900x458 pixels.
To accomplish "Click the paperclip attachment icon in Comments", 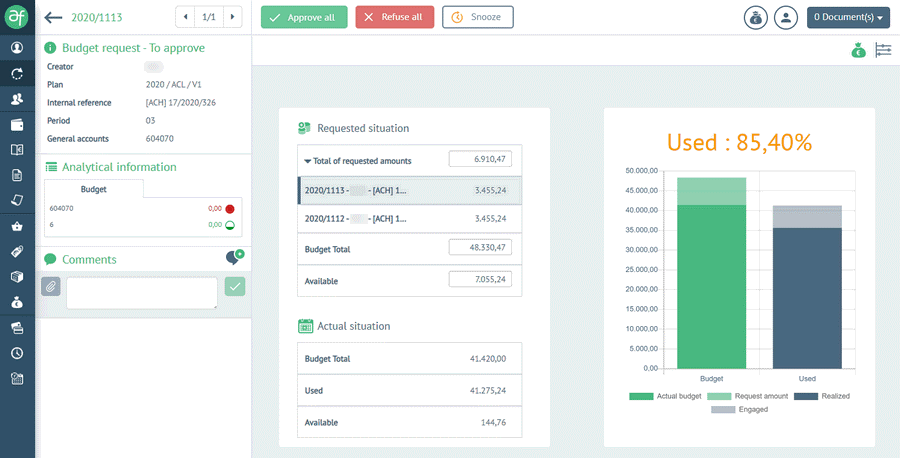I will (x=51, y=287).
